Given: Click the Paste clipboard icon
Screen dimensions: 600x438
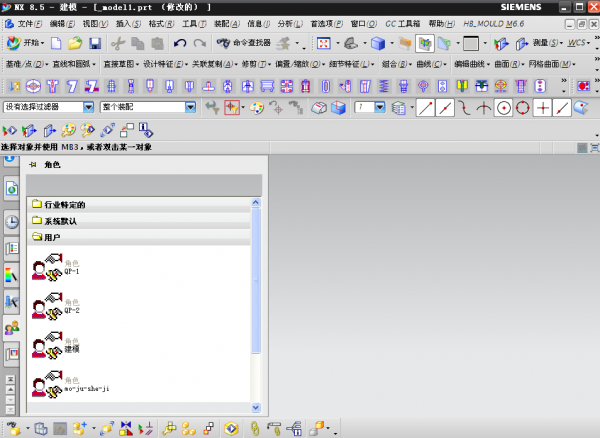Looking at the screenshot, I should [x=157, y=43].
